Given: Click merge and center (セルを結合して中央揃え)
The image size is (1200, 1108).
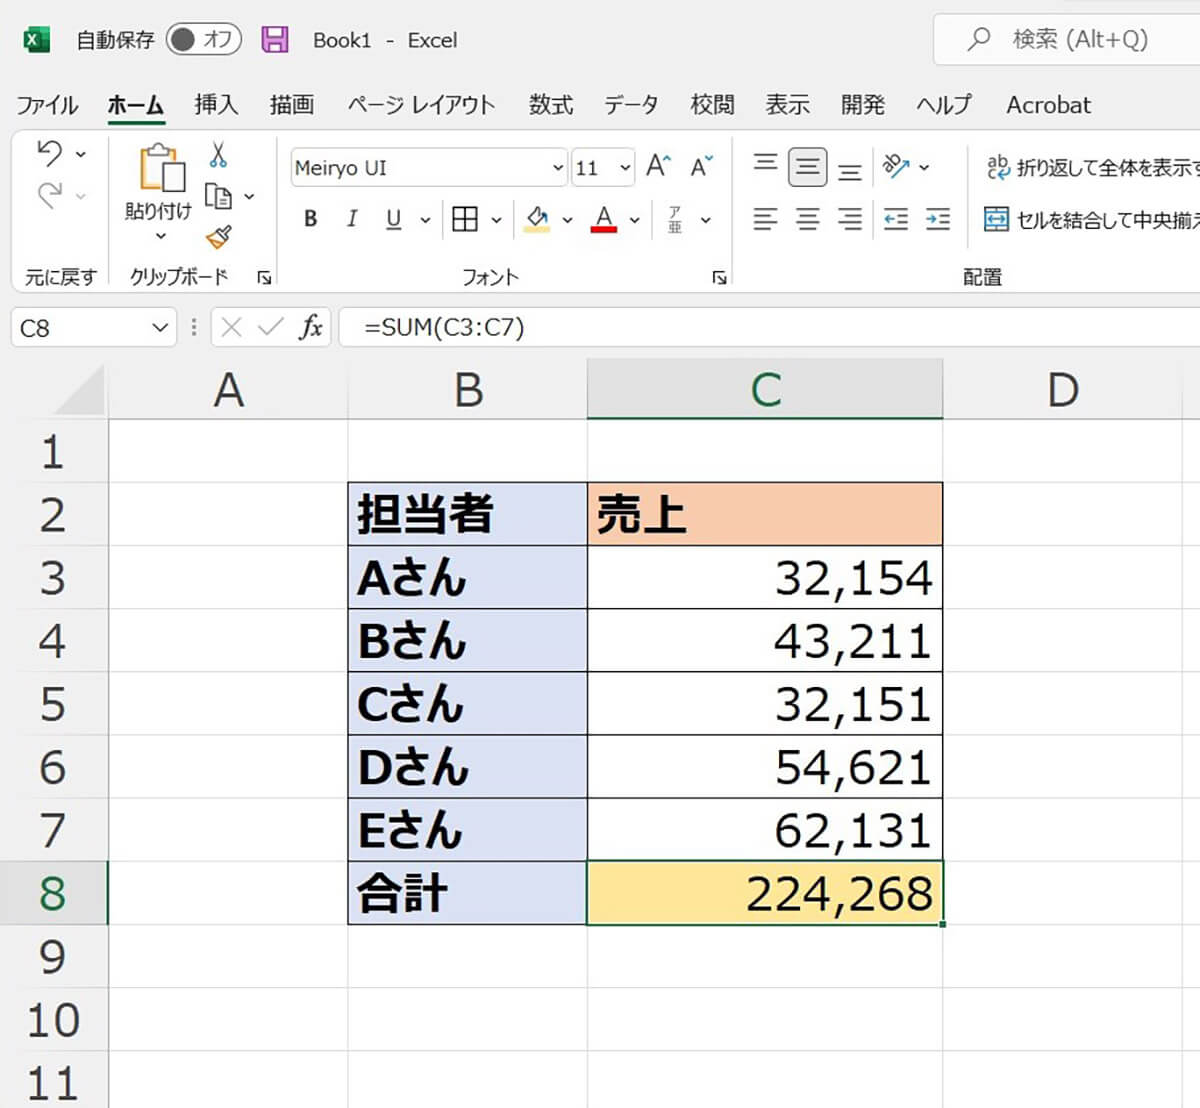Looking at the screenshot, I should point(1092,219).
